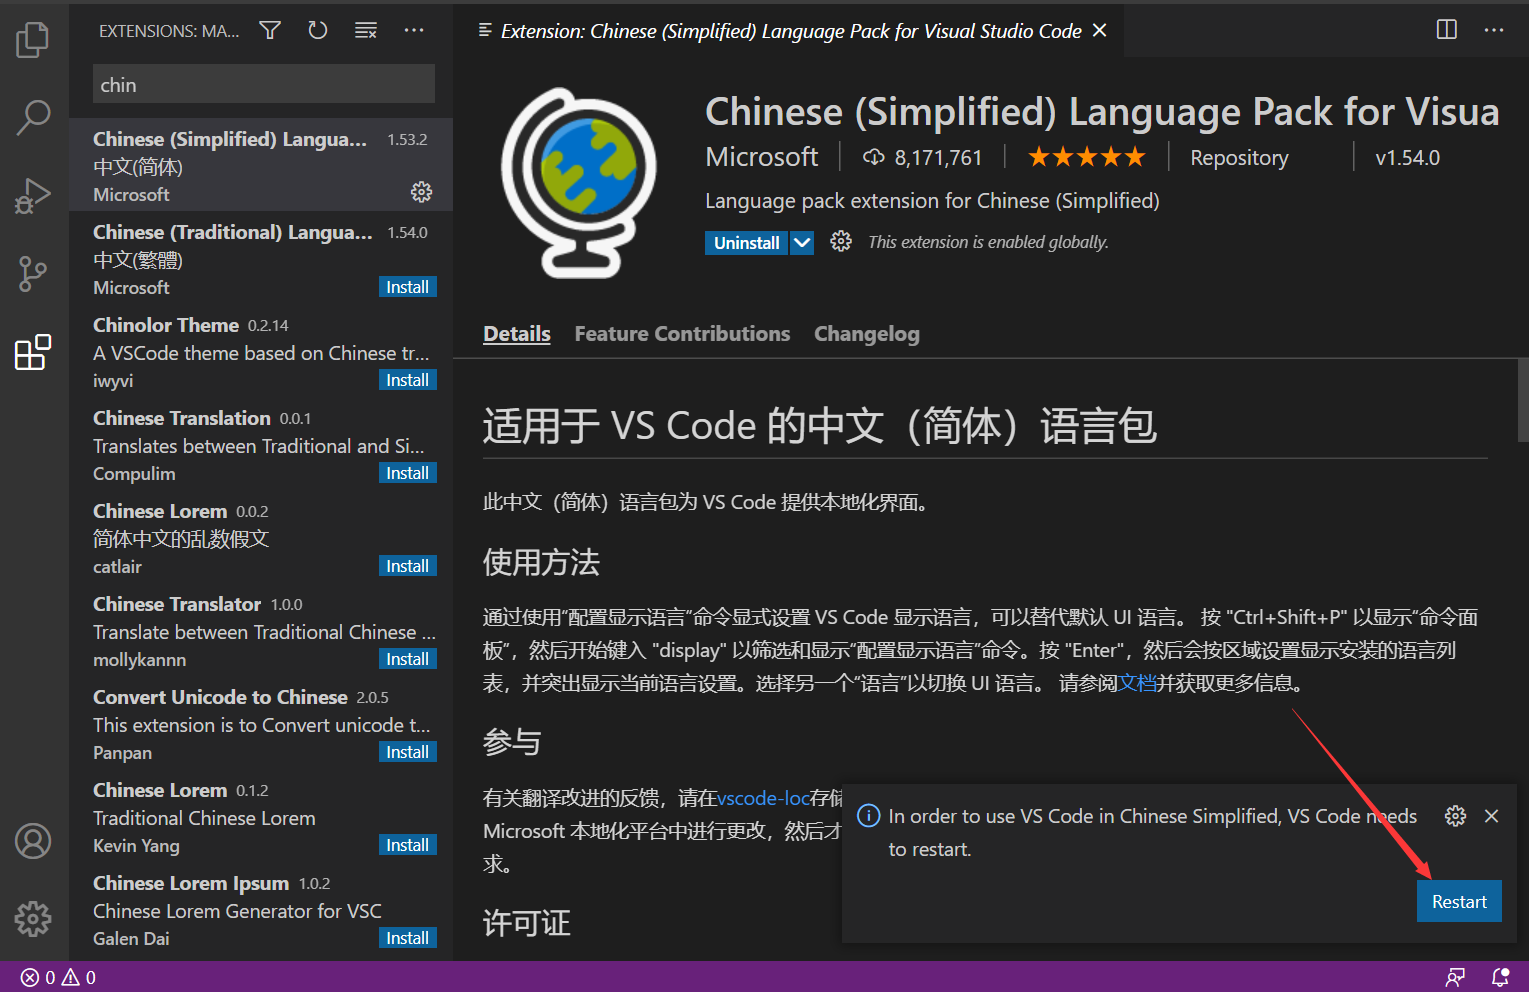Image resolution: width=1529 pixels, height=992 pixels.
Task: Click version label v1.54.0
Action: click(x=1407, y=158)
